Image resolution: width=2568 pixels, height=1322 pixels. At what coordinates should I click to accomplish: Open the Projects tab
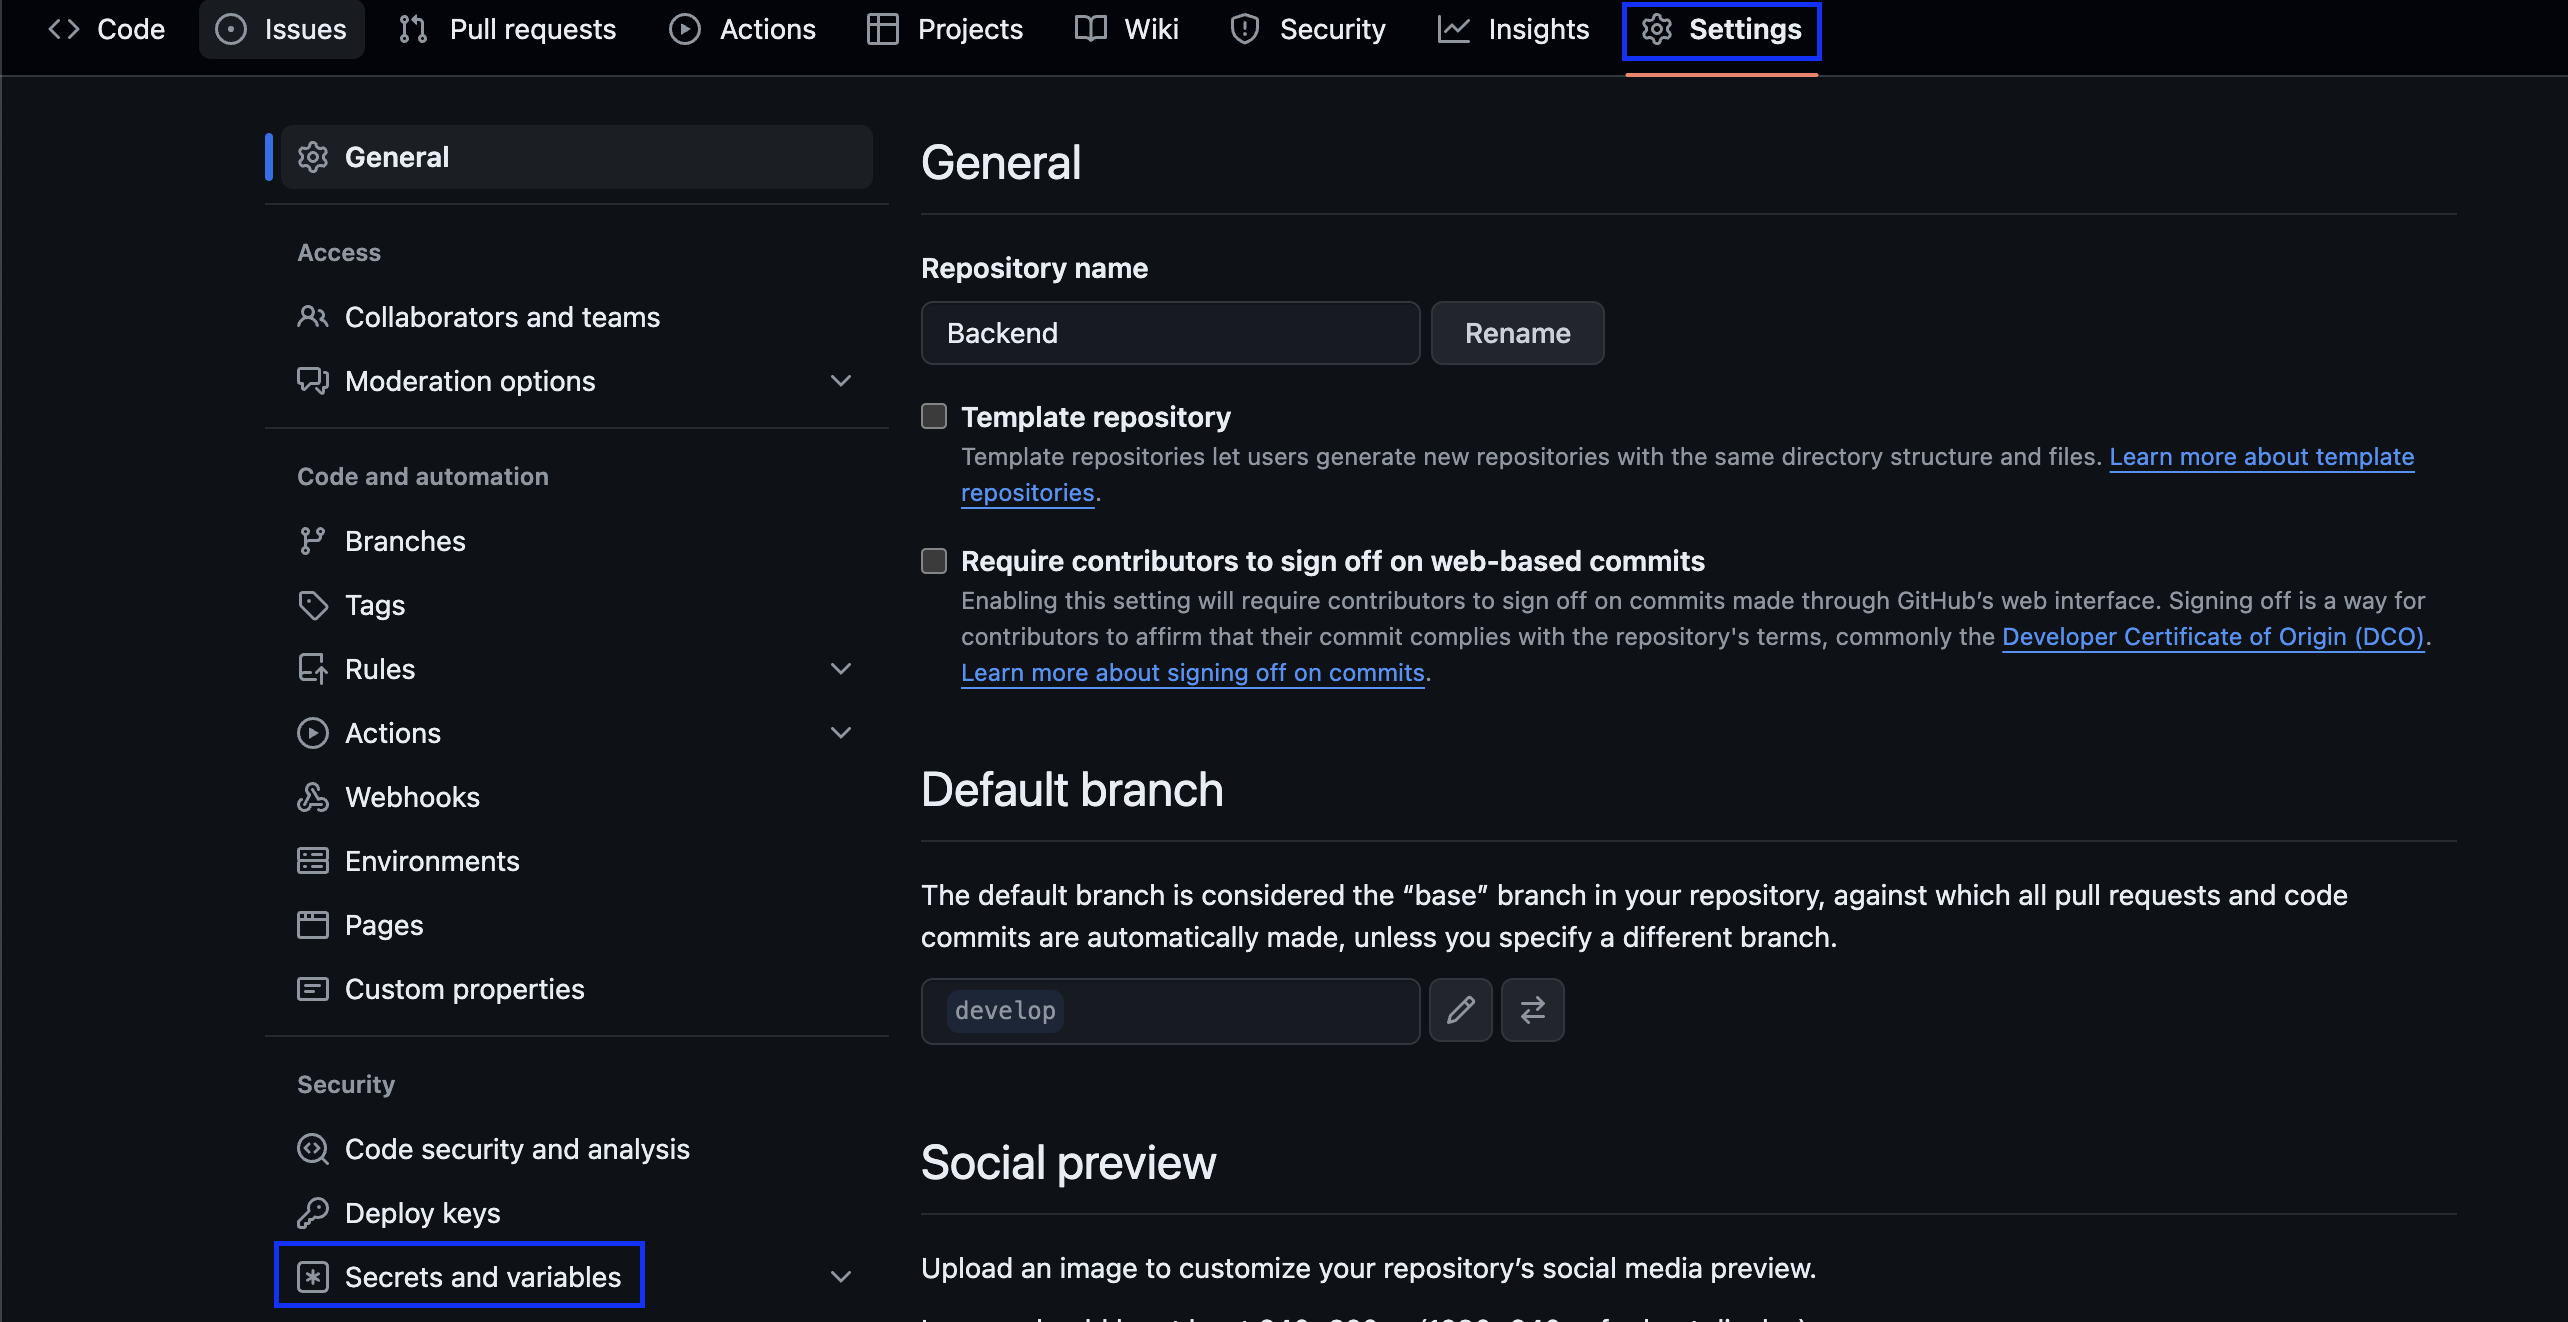[x=946, y=29]
